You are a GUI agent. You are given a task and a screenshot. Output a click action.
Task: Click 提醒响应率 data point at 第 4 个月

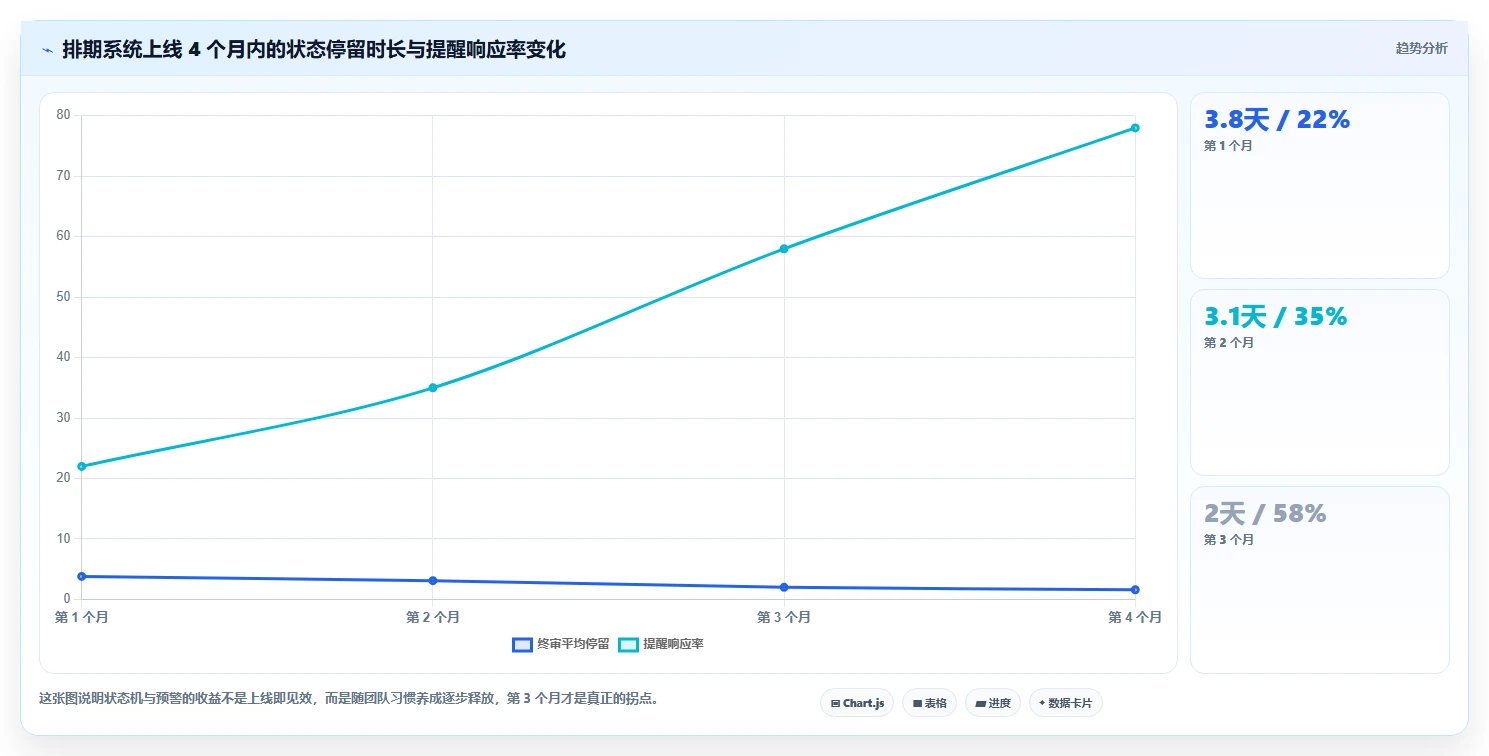[1135, 127]
